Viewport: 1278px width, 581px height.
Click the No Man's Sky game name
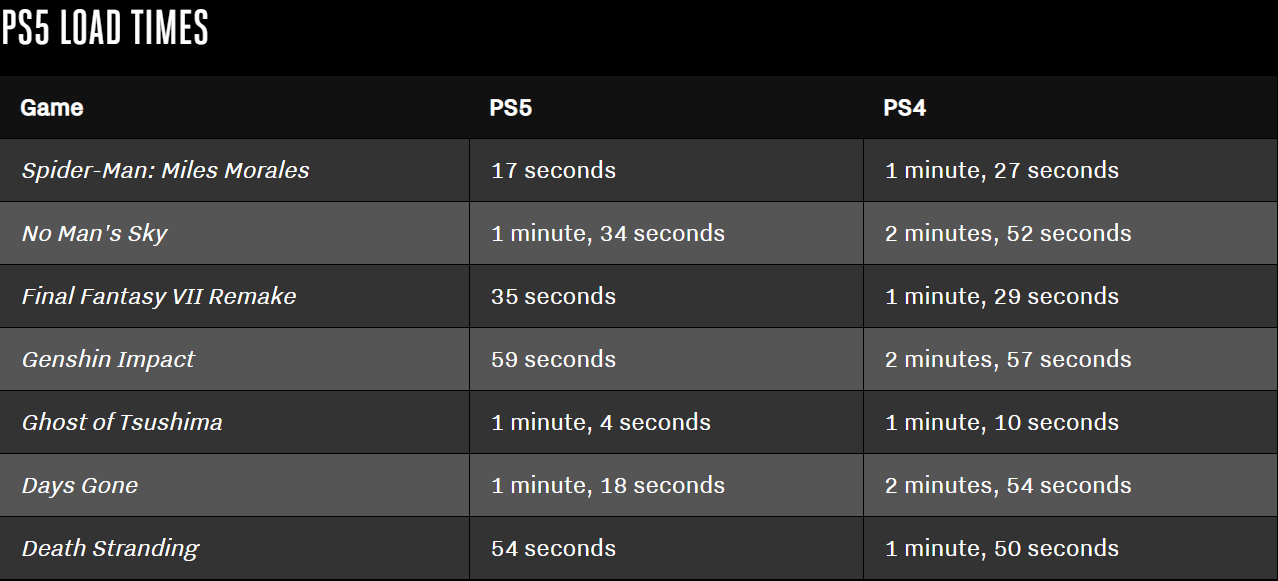(94, 233)
